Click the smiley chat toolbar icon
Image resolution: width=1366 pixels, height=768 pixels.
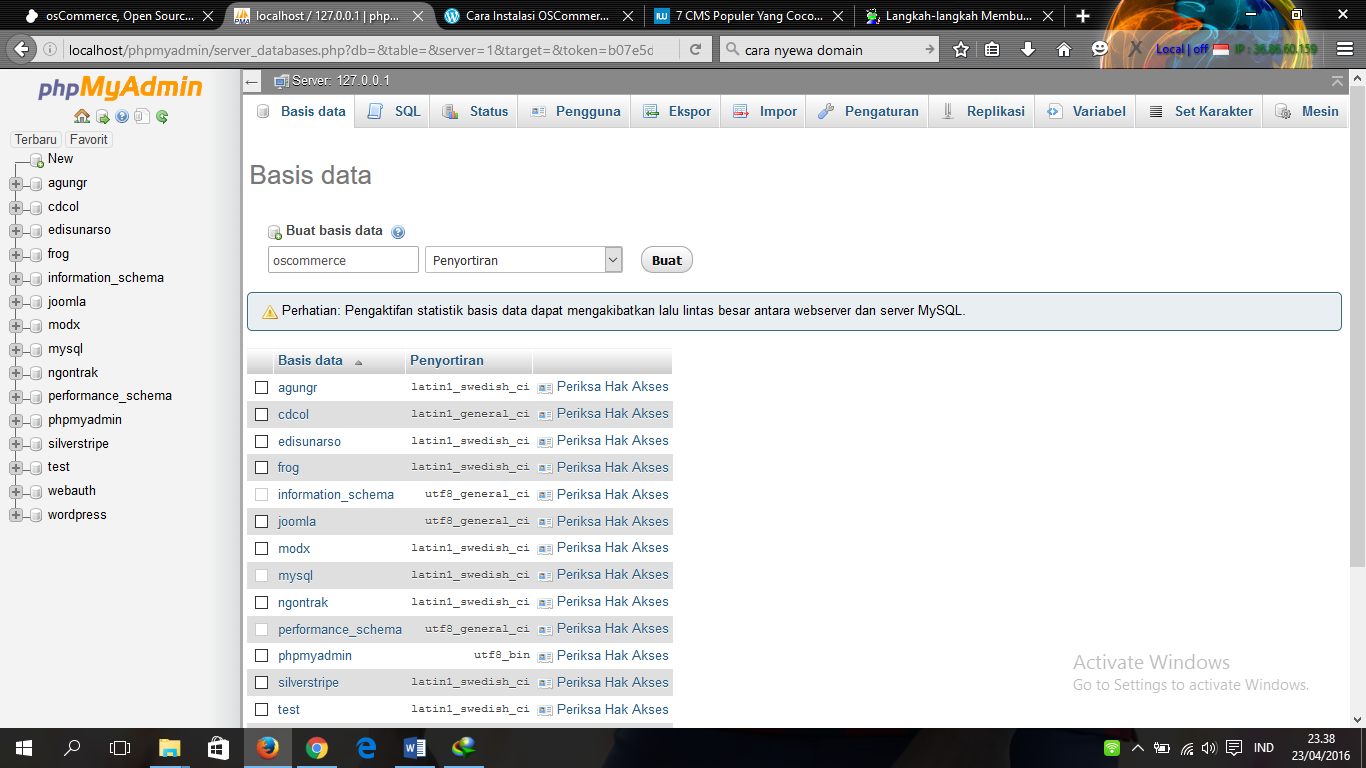pyautogui.click(x=1100, y=49)
